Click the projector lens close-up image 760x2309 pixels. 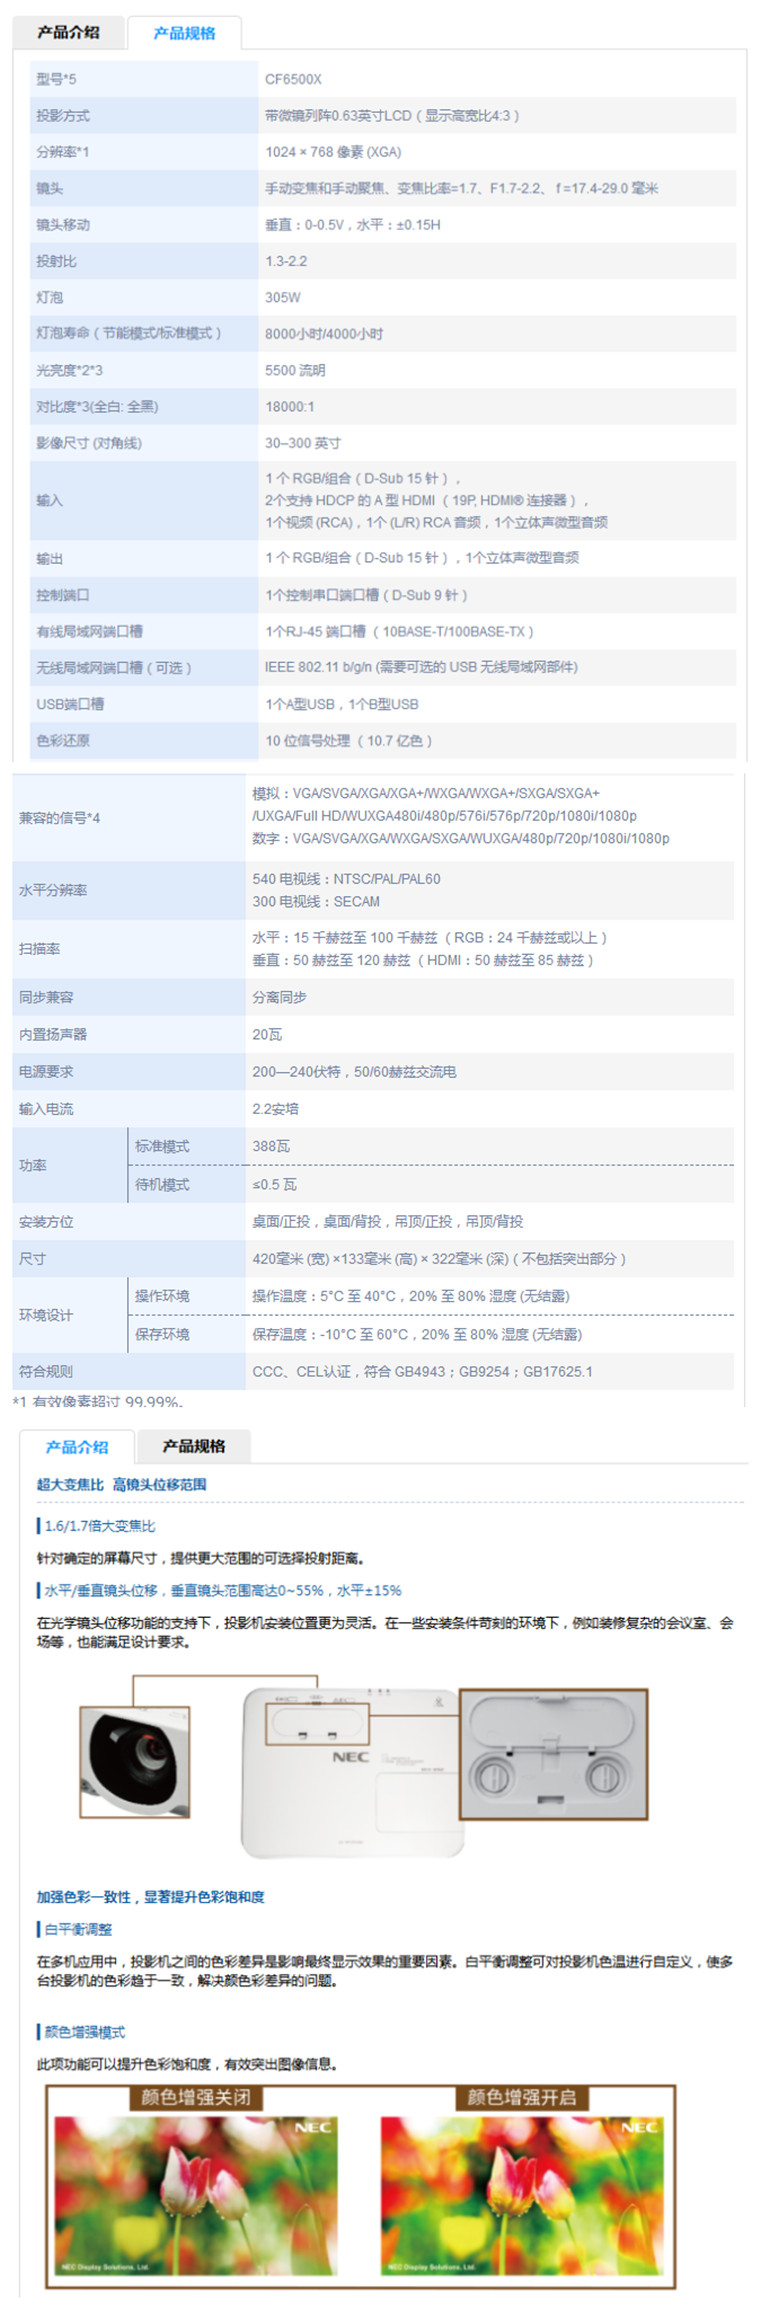click(135, 1764)
